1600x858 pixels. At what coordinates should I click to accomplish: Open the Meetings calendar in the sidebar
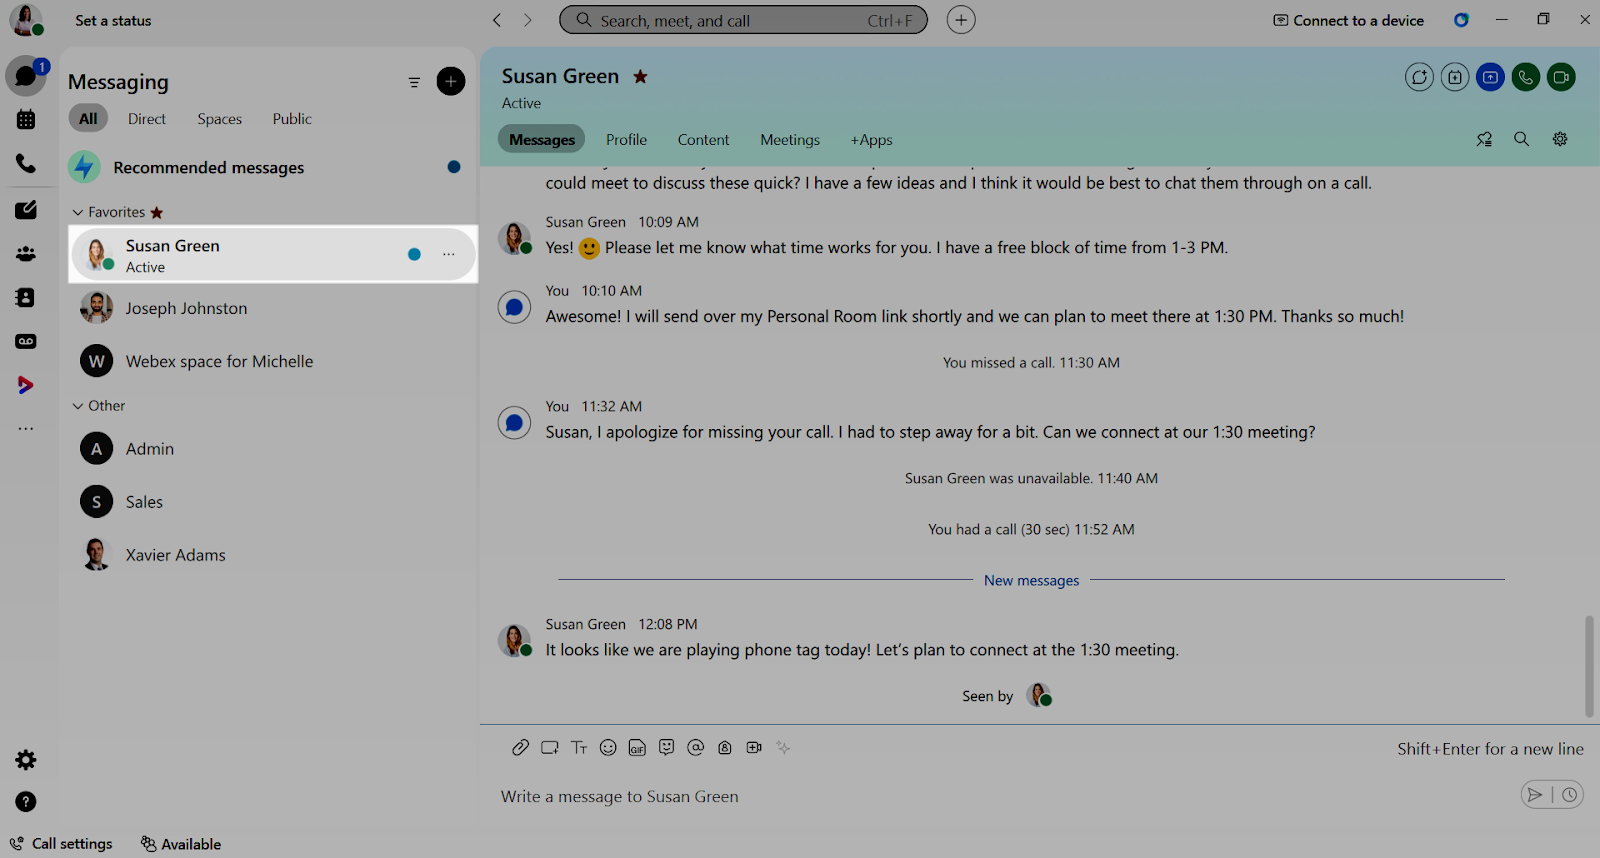26,120
